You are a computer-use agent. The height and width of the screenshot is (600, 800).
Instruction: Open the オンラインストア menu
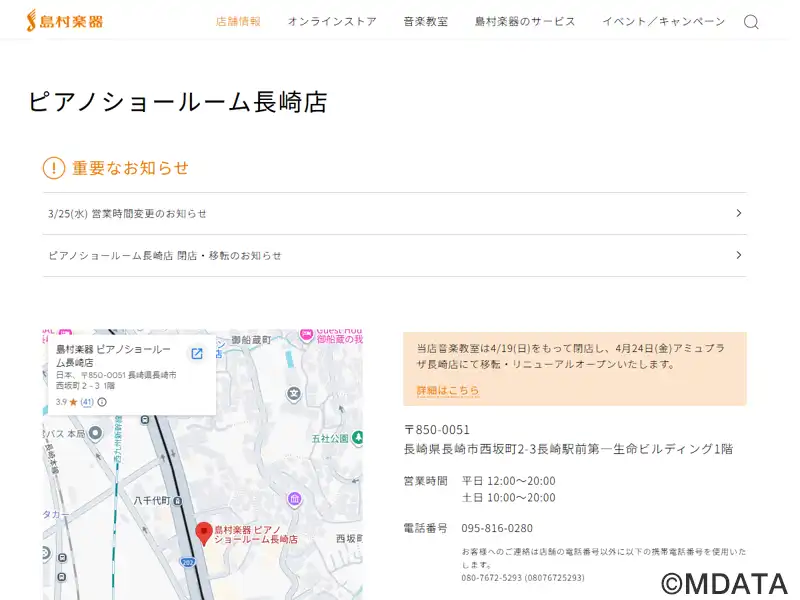(x=332, y=21)
